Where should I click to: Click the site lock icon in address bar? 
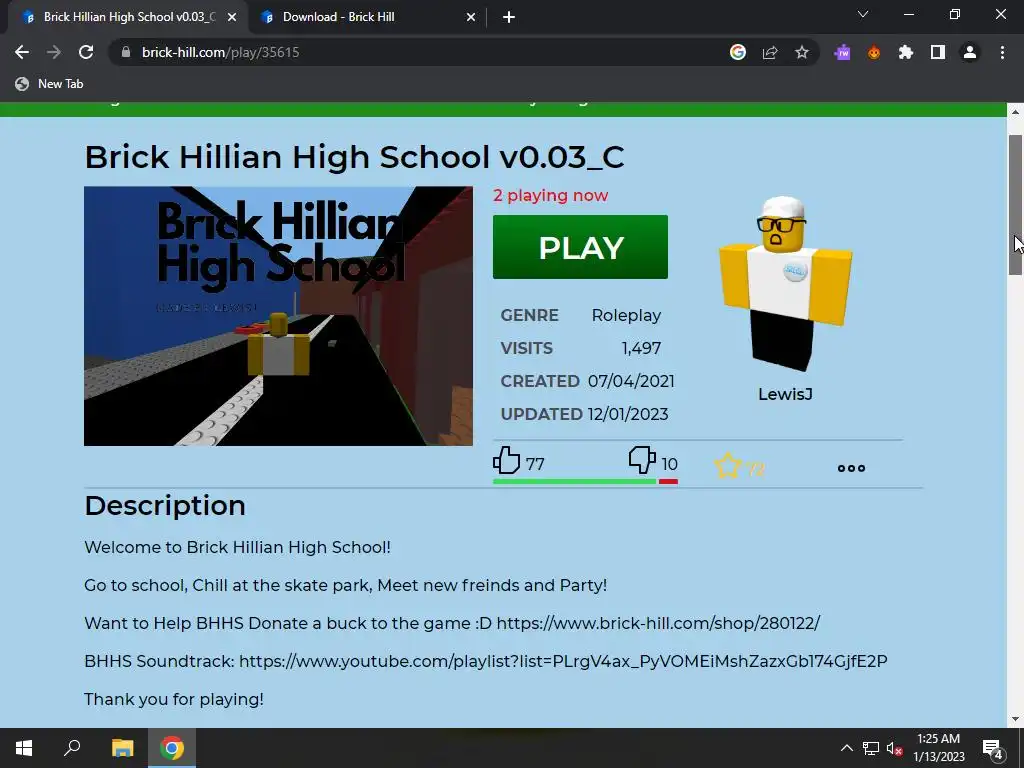click(x=126, y=52)
